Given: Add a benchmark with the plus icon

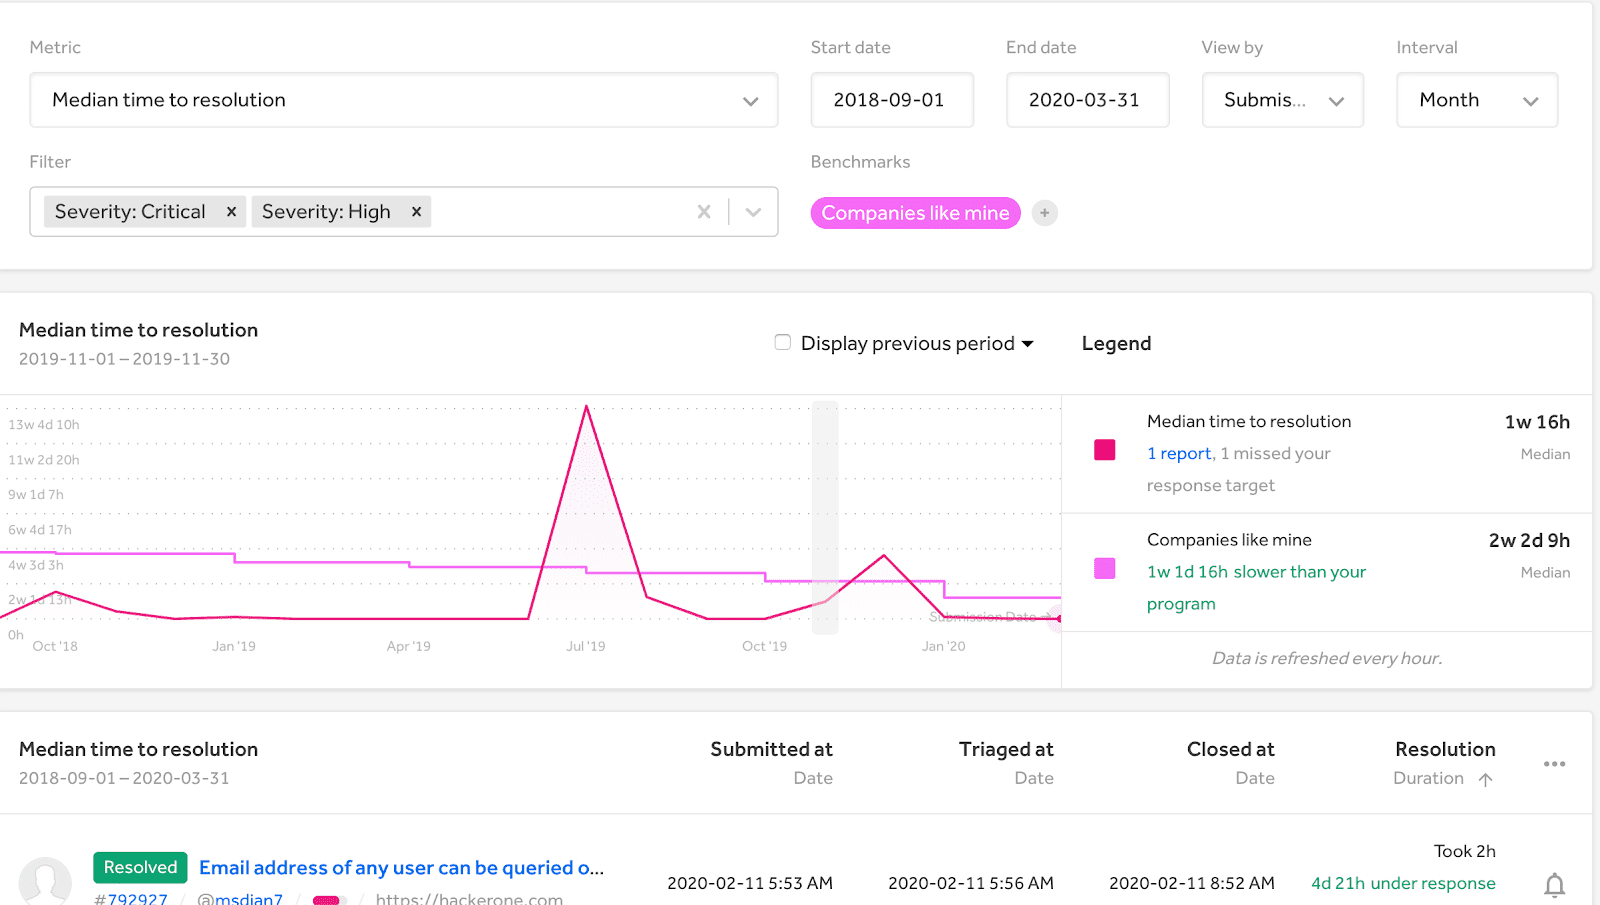Looking at the screenshot, I should coord(1044,213).
